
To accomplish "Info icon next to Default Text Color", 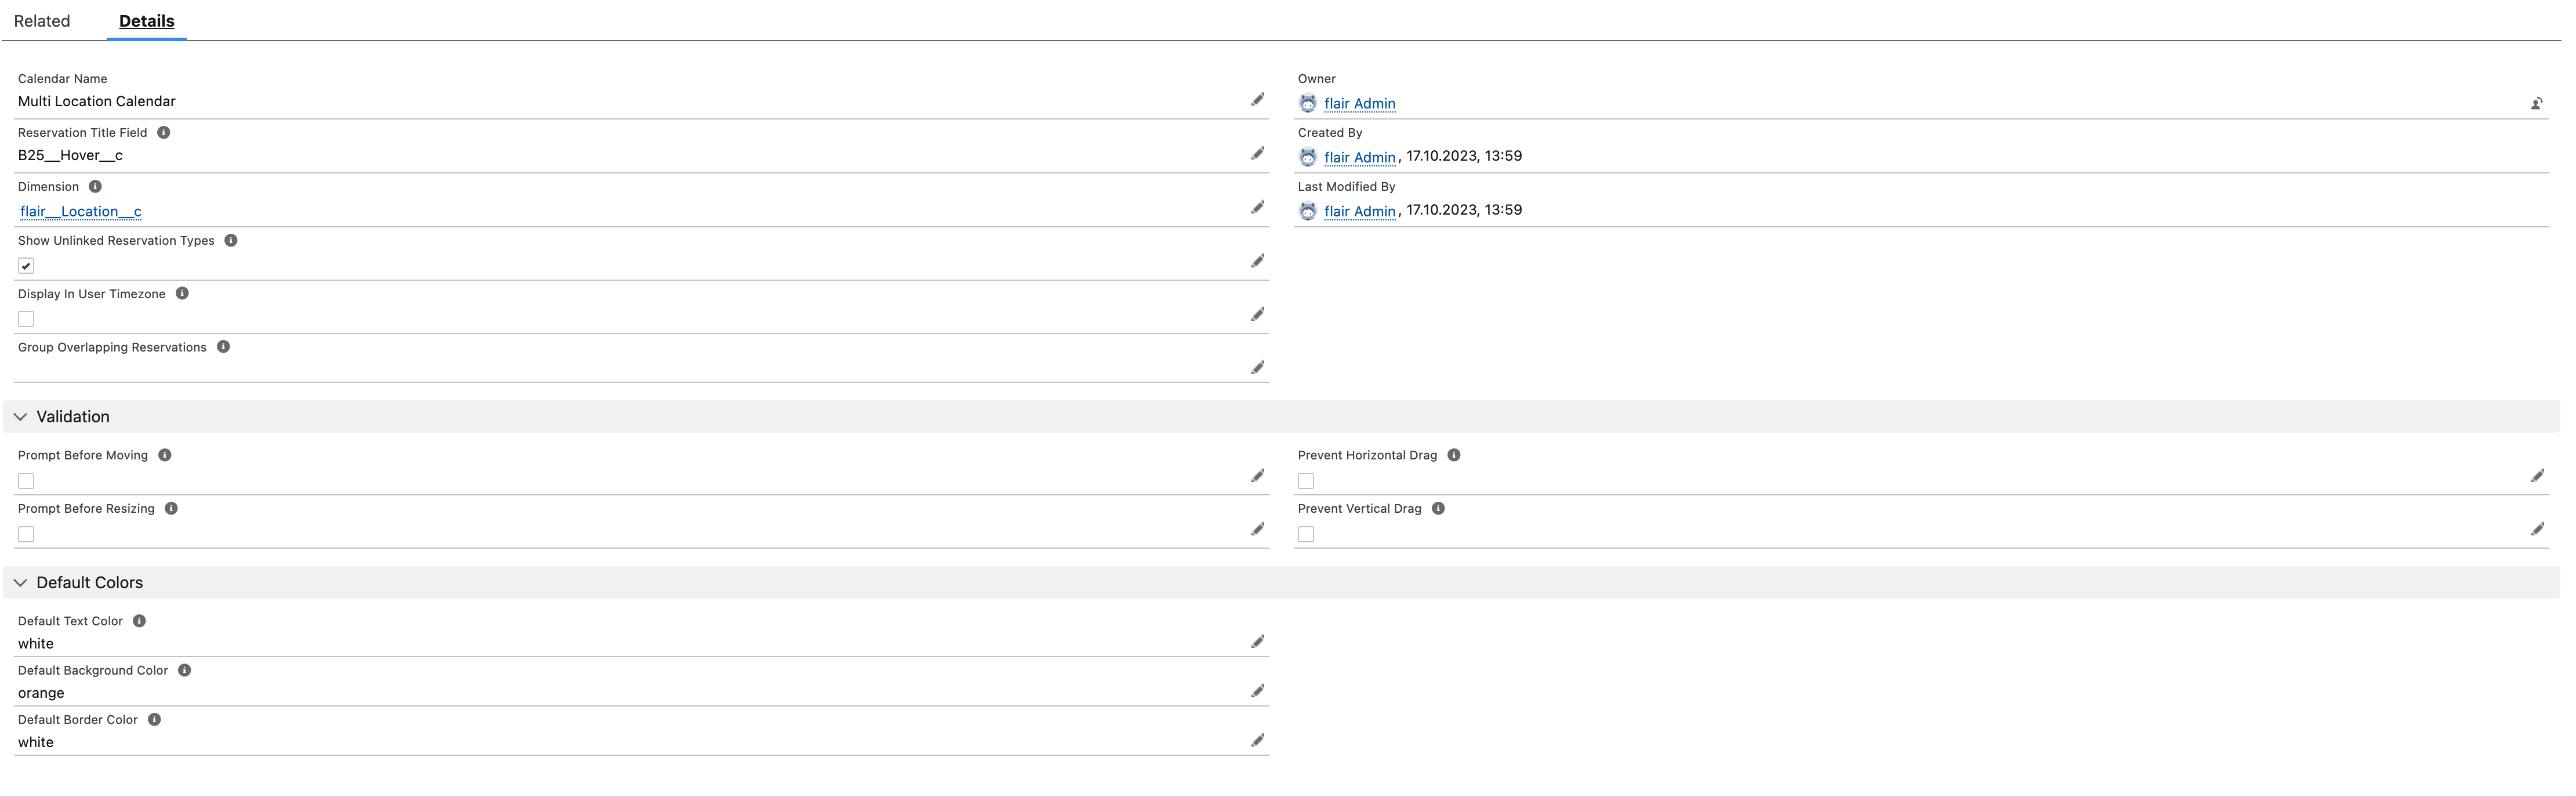I will click(139, 621).
